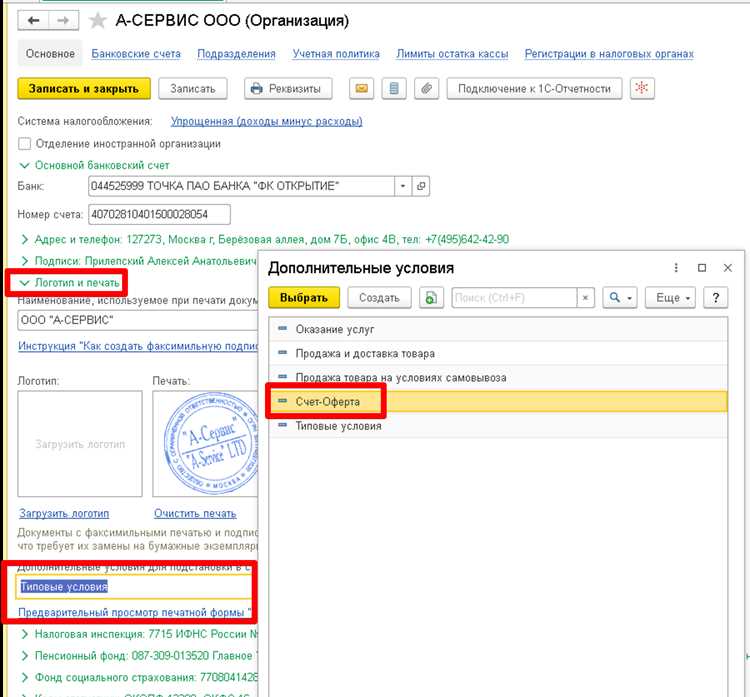This screenshot has width=750, height=697.
Task: Open the Еще dropdown menu
Action: 670,298
